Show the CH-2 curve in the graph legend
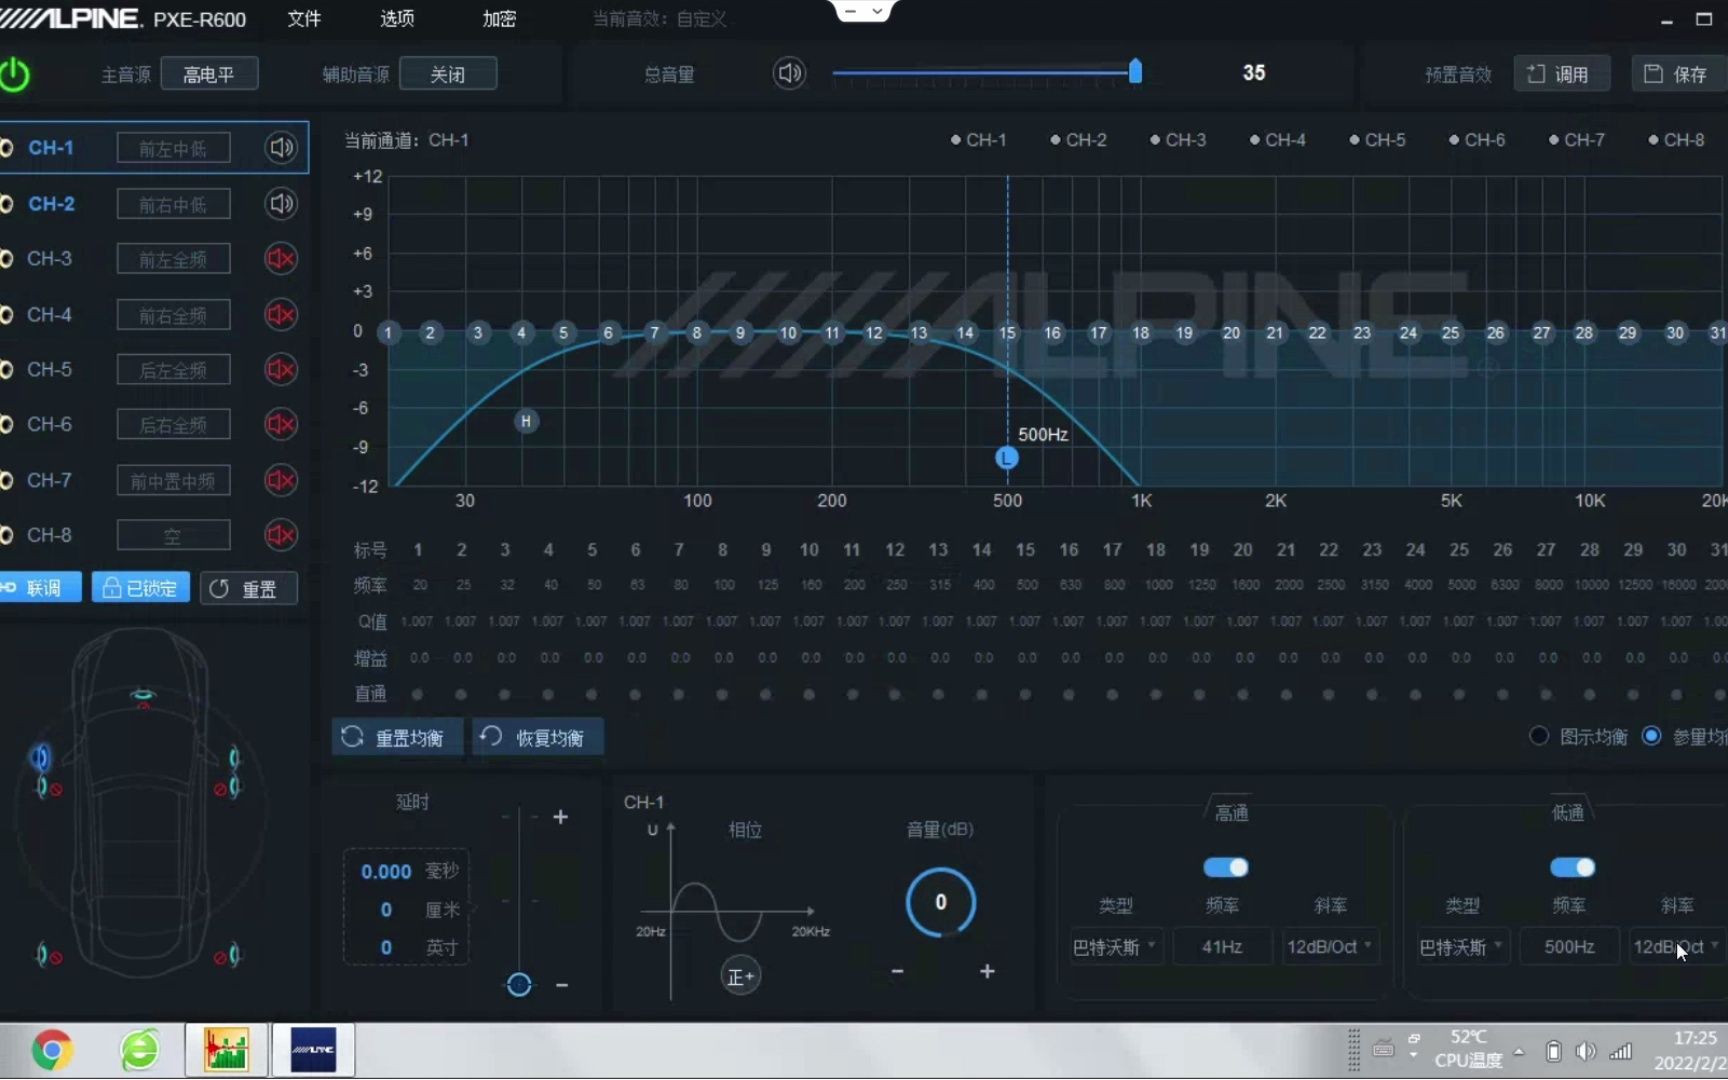Image resolution: width=1728 pixels, height=1080 pixels. click(x=1078, y=140)
